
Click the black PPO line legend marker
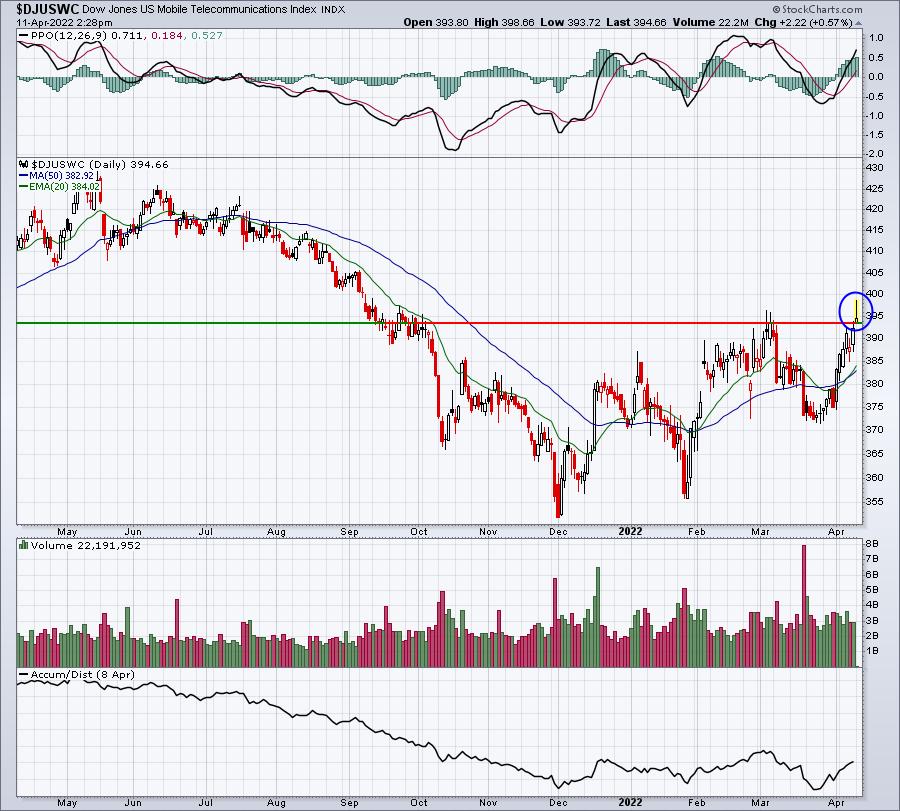(24, 36)
